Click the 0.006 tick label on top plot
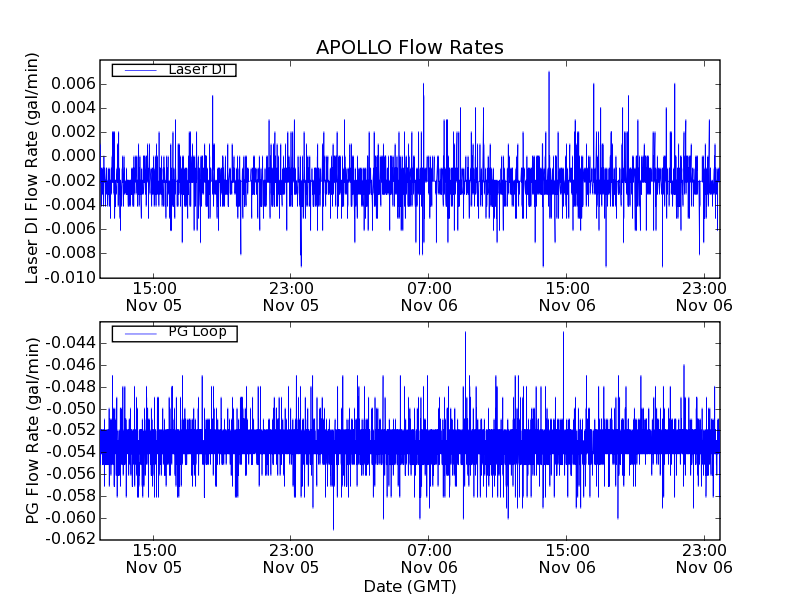 click(x=73, y=84)
